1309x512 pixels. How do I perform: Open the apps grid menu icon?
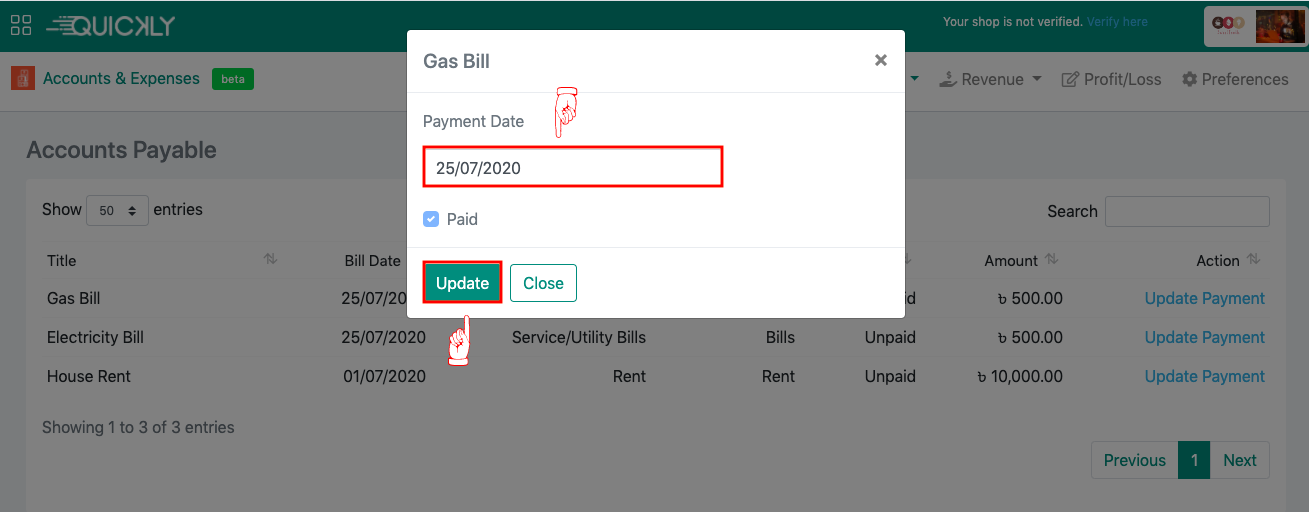(x=21, y=25)
